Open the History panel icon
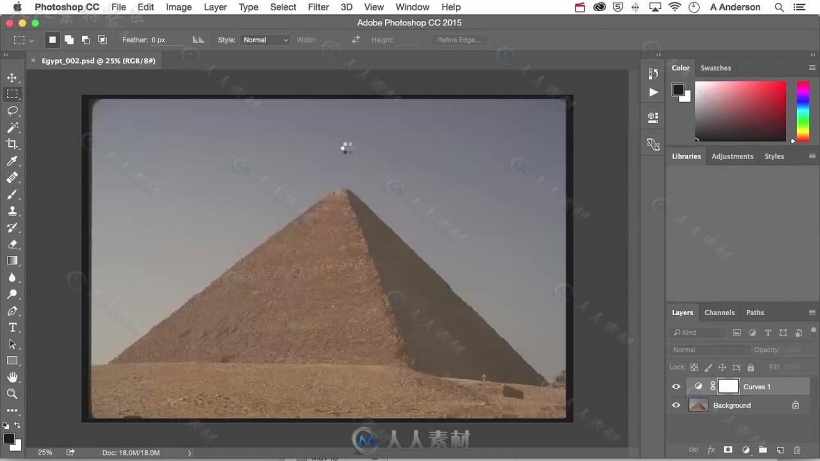The height and width of the screenshot is (461, 820). pyautogui.click(x=653, y=73)
